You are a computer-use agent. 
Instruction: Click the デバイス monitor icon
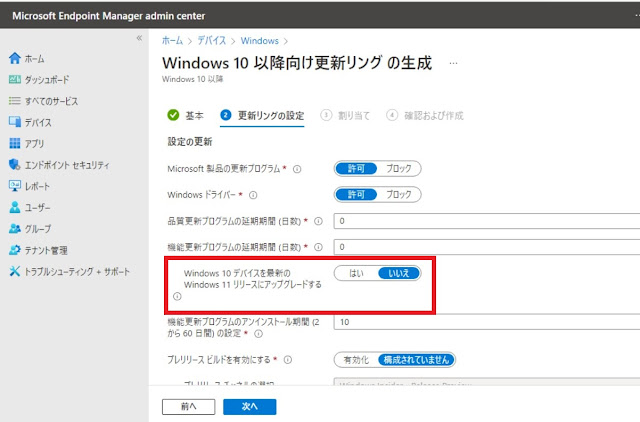pyautogui.click(x=15, y=122)
